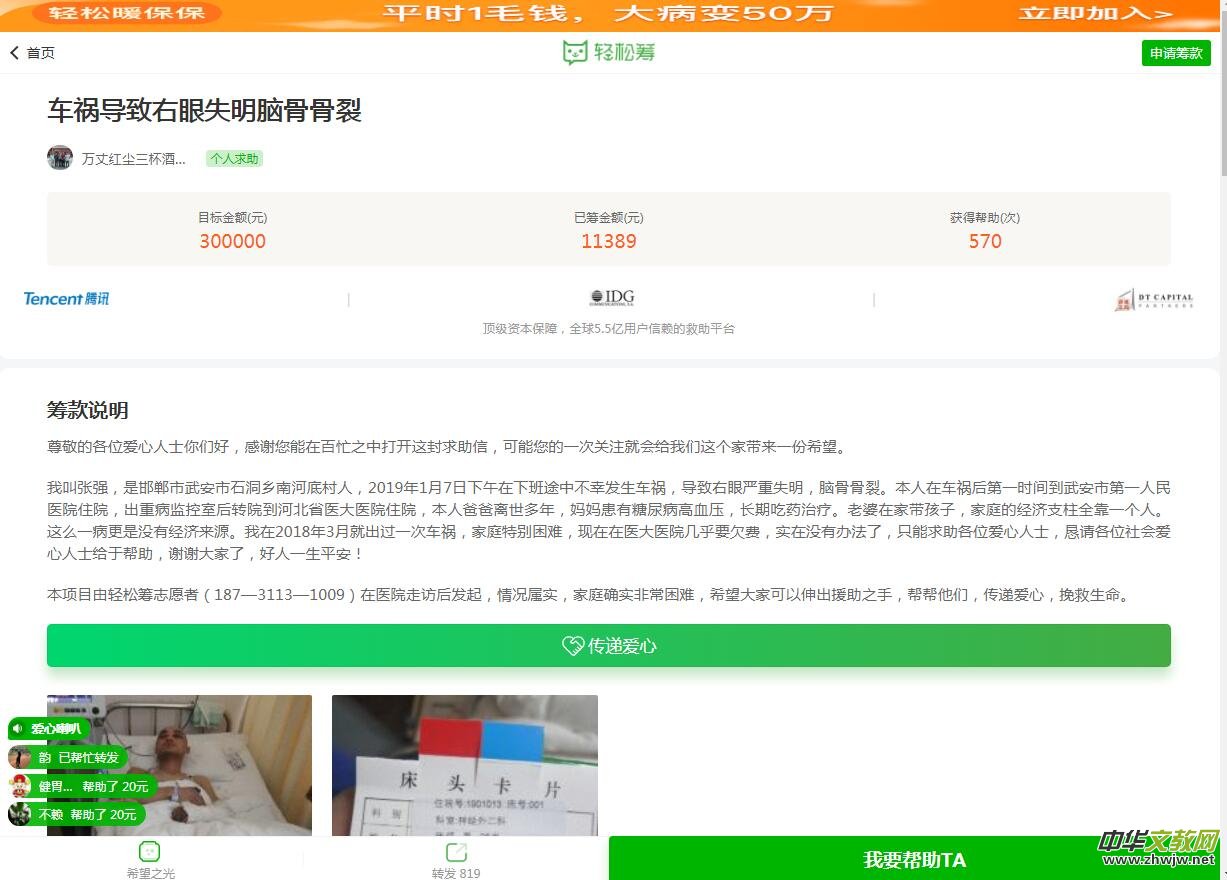Viewport: 1227px width, 880px height.
Task: Click the 转发 share icon
Action: pyautogui.click(x=456, y=852)
